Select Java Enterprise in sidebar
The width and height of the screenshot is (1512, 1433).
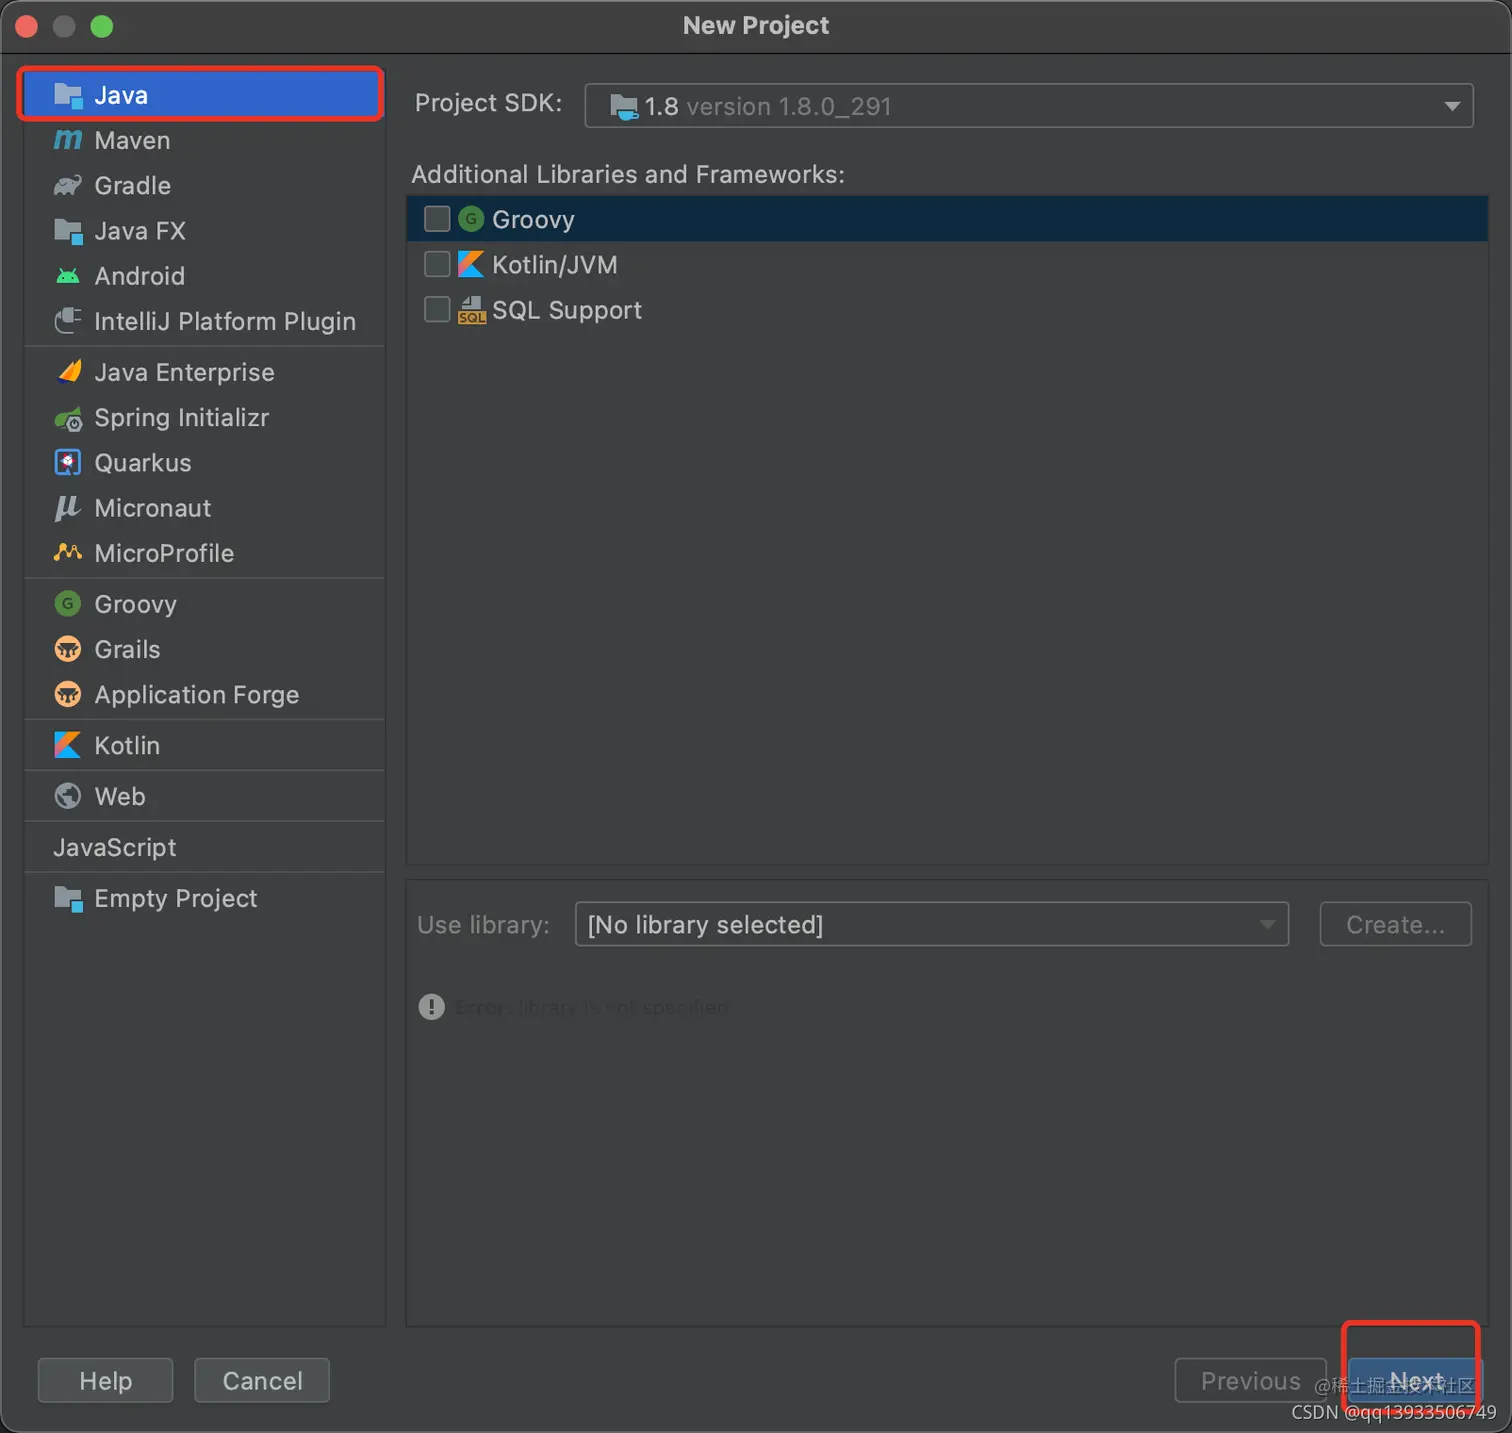tap(205, 372)
